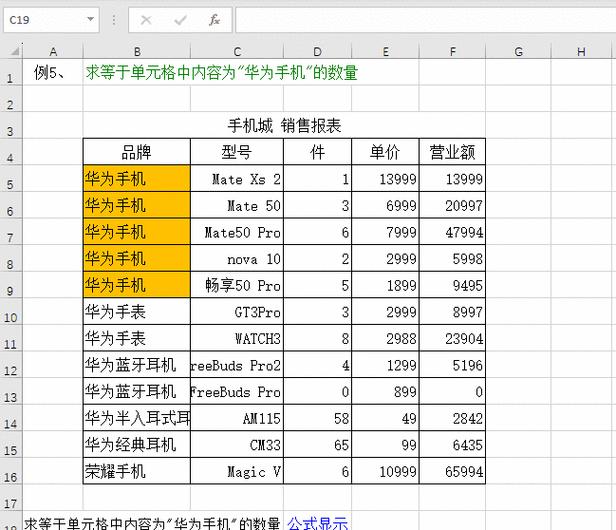The height and width of the screenshot is (530, 616).
Task: Click the Magic V cell
Action: click(x=237, y=471)
